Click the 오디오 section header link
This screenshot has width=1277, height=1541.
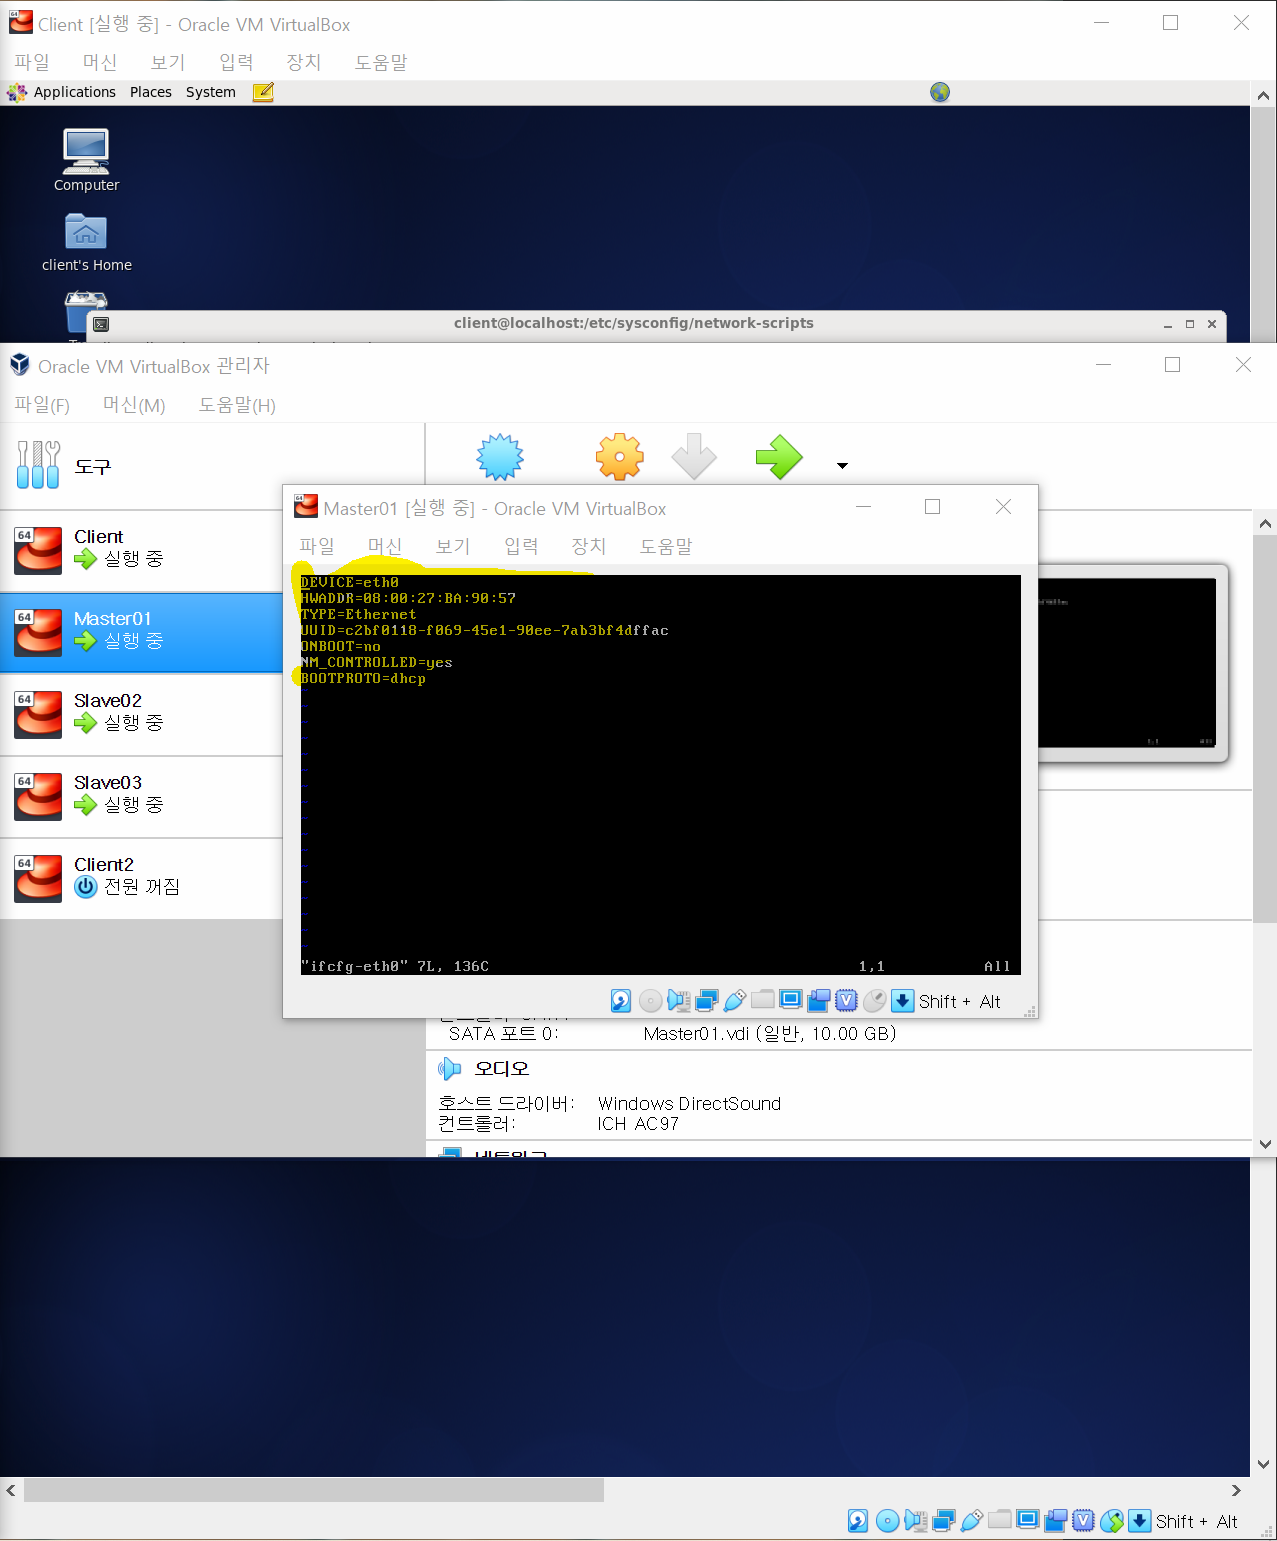click(x=502, y=1069)
